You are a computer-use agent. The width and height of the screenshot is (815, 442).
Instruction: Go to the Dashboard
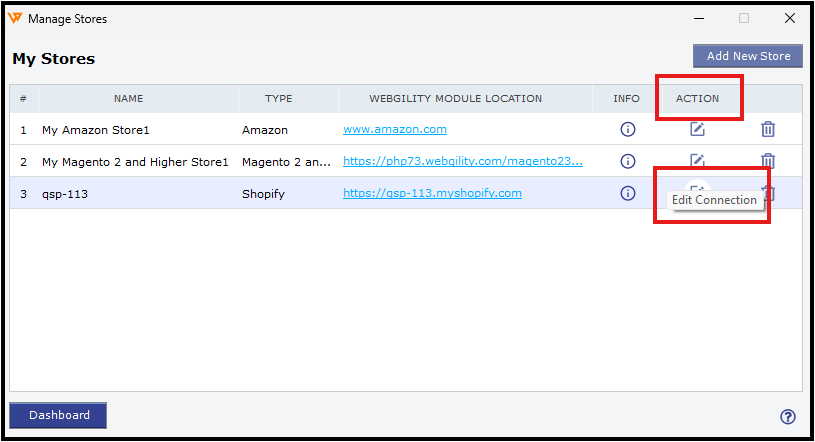tap(58, 415)
